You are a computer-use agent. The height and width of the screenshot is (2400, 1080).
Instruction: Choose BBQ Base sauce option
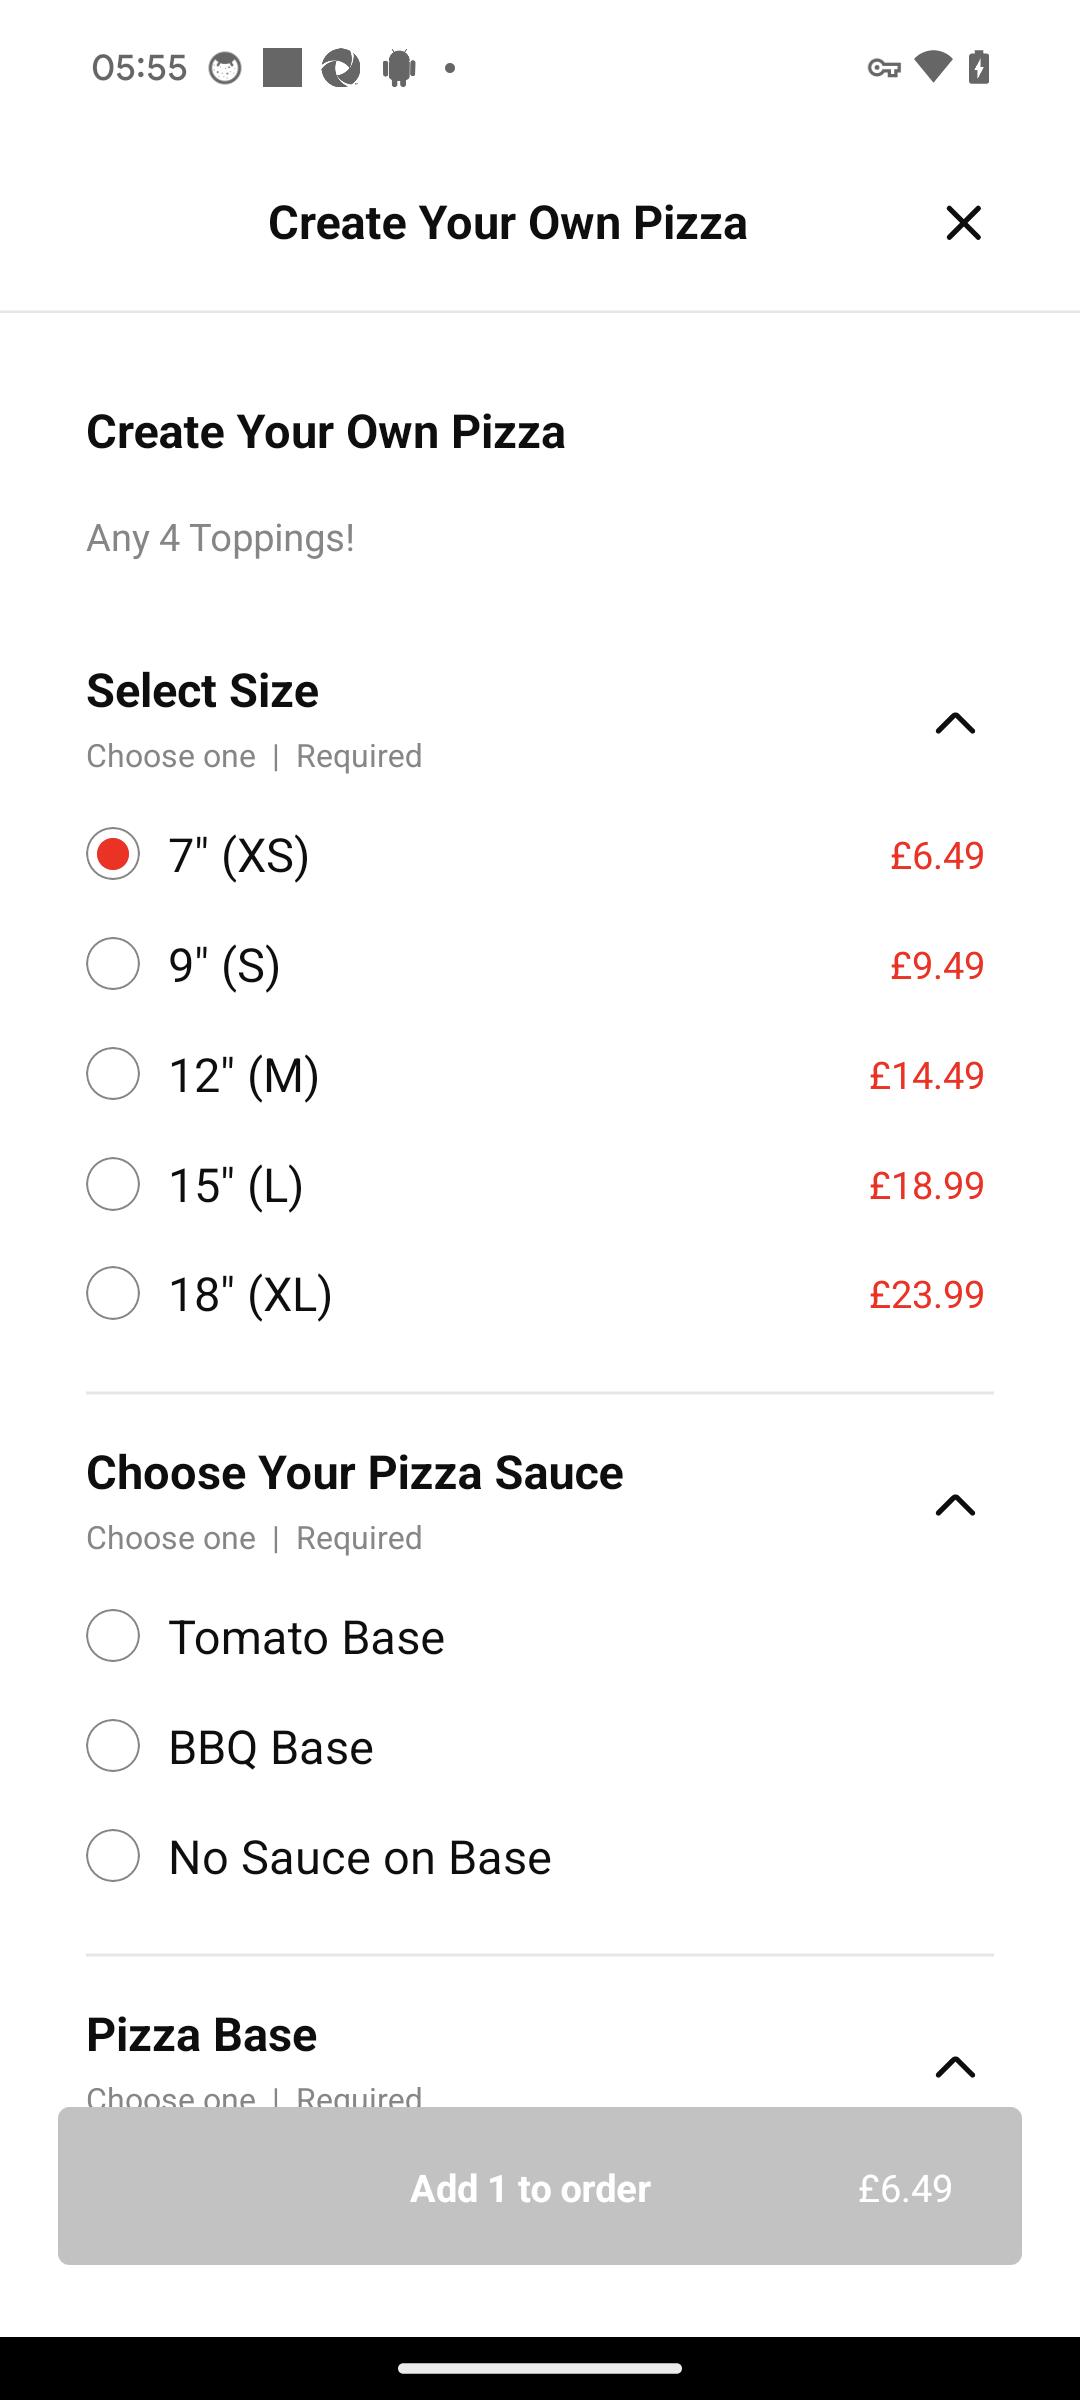pyautogui.click(x=113, y=1746)
